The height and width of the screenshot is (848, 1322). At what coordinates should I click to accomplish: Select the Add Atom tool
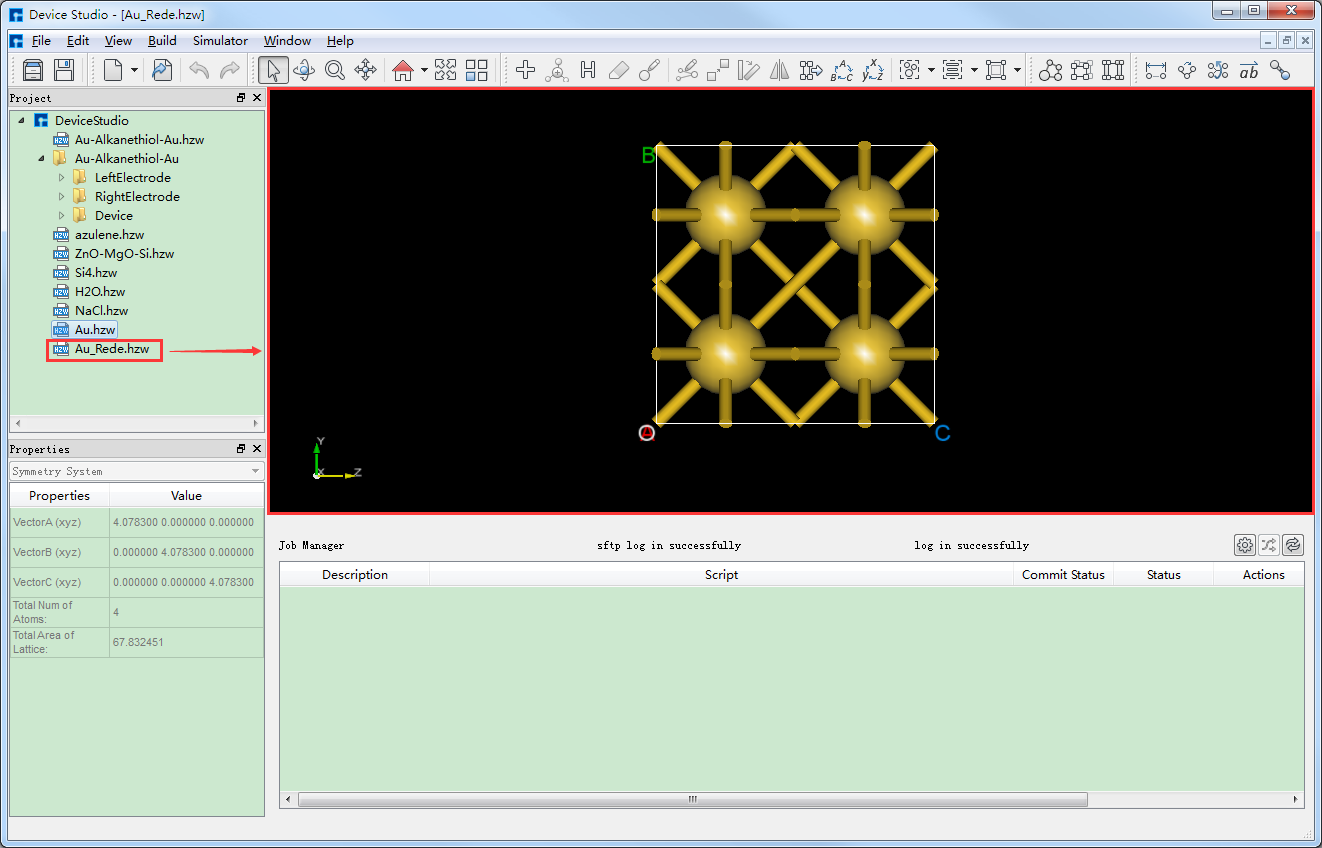pyautogui.click(x=556, y=70)
